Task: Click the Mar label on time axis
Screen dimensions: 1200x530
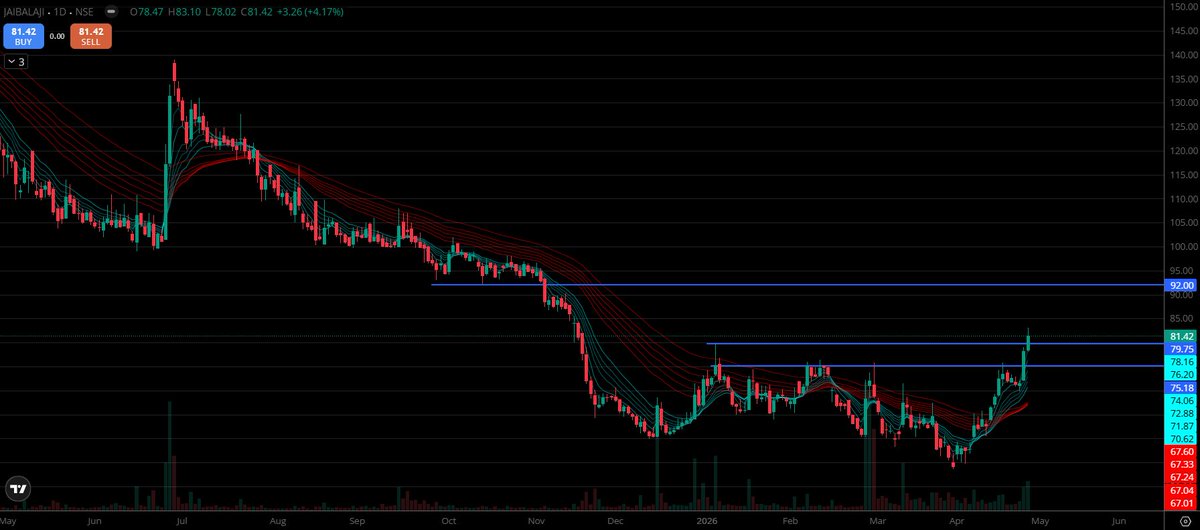Action: coord(877,521)
